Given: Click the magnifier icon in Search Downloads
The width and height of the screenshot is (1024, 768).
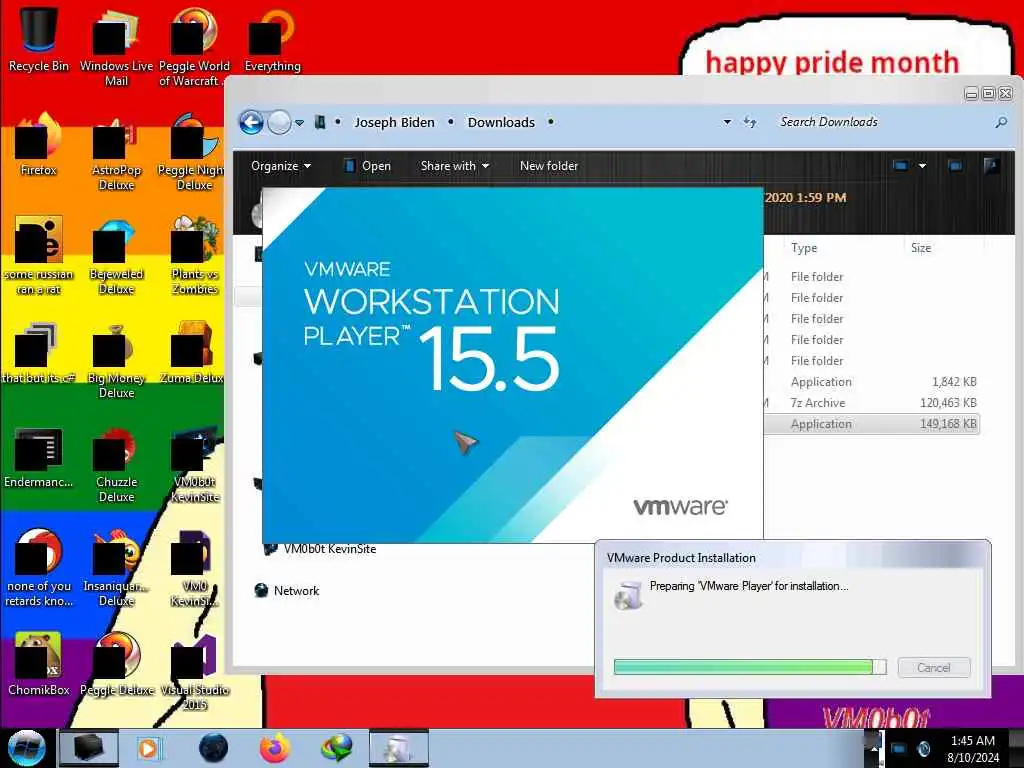Looking at the screenshot, I should (1001, 122).
